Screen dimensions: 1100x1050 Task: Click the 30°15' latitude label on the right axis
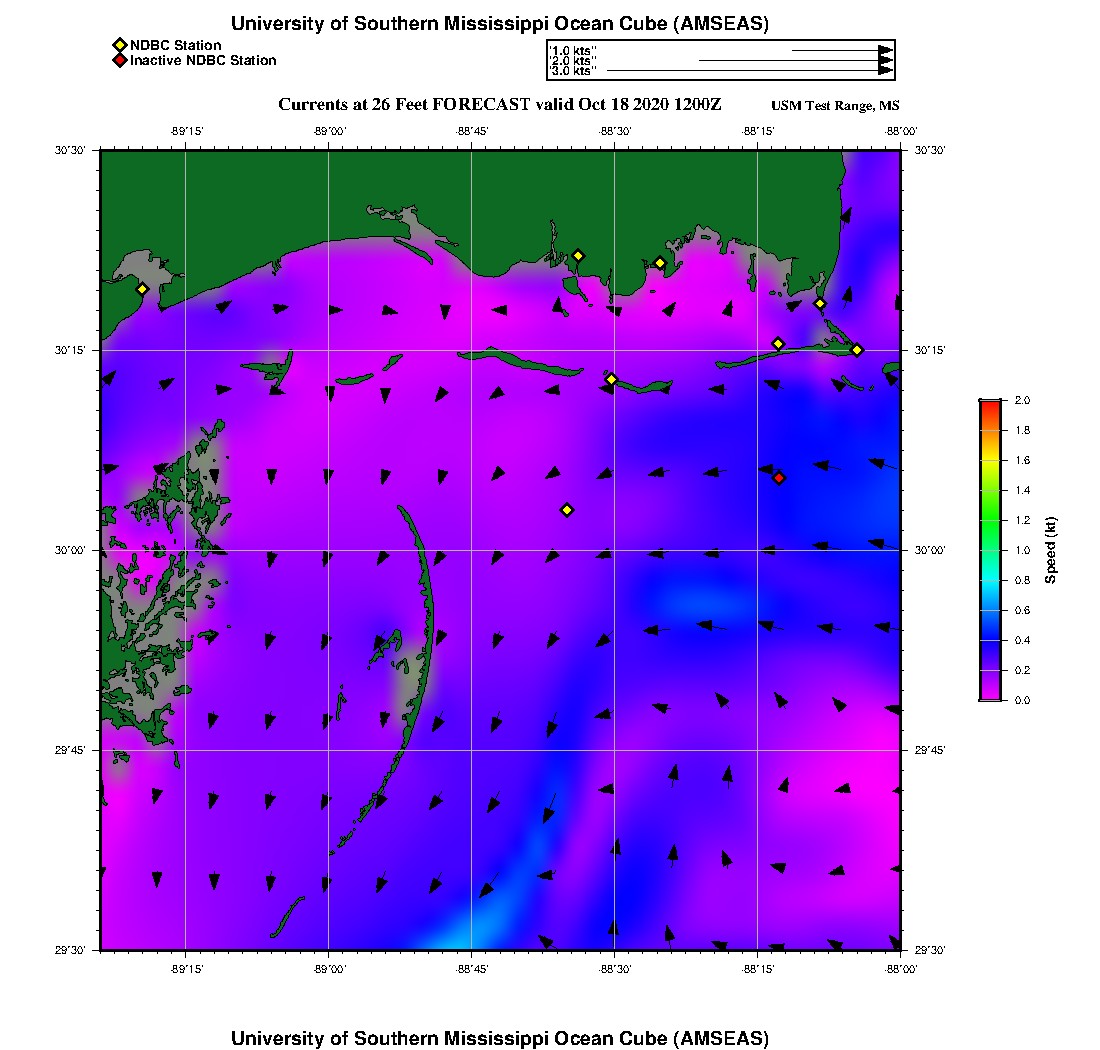(x=930, y=350)
